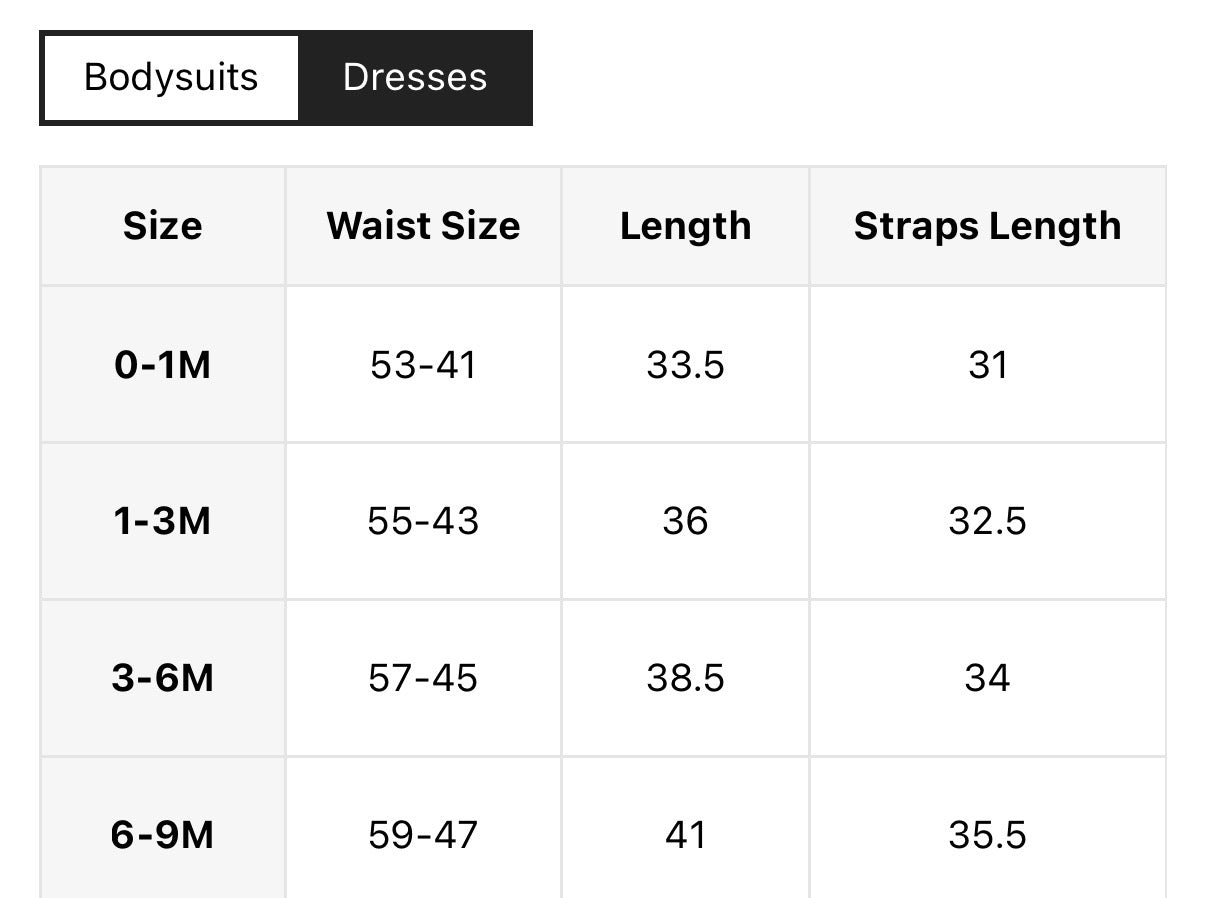The image size is (1206, 898).
Task: Click length value 38.5
Action: coord(685,678)
